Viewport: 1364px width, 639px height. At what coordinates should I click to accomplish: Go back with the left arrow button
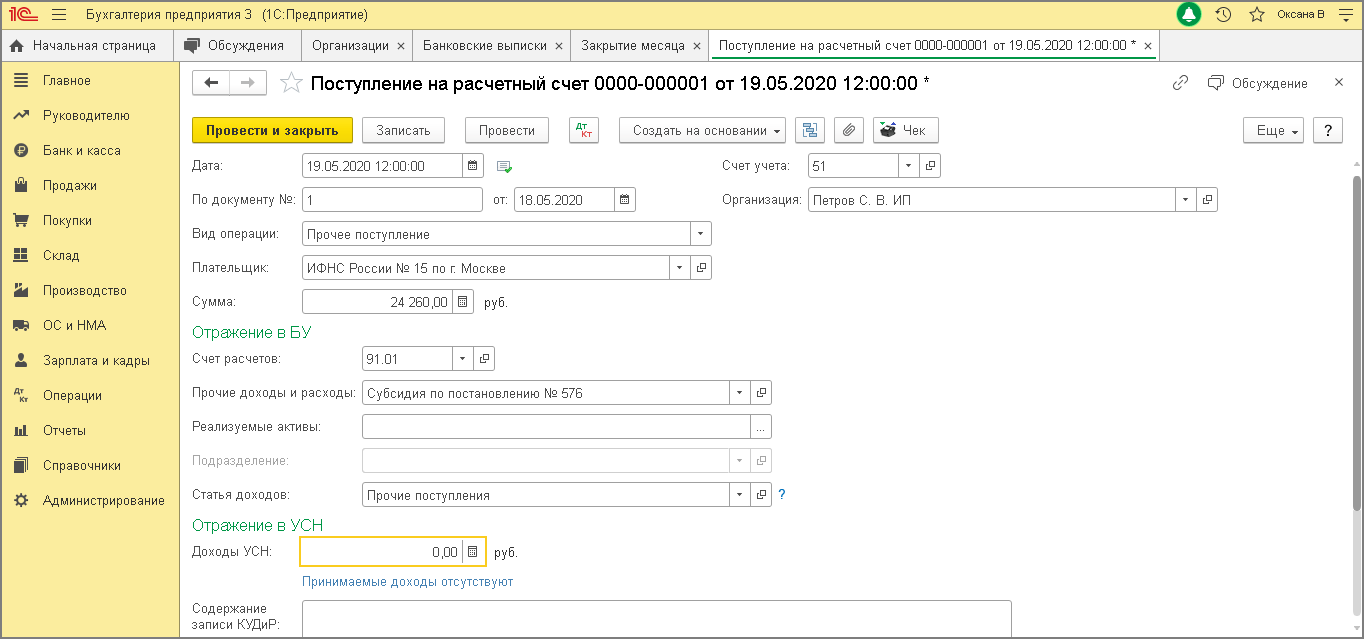point(211,83)
